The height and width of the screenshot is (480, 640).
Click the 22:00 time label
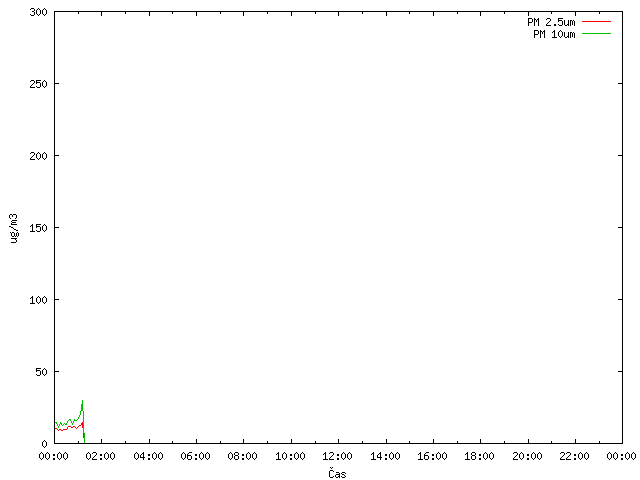point(575,456)
